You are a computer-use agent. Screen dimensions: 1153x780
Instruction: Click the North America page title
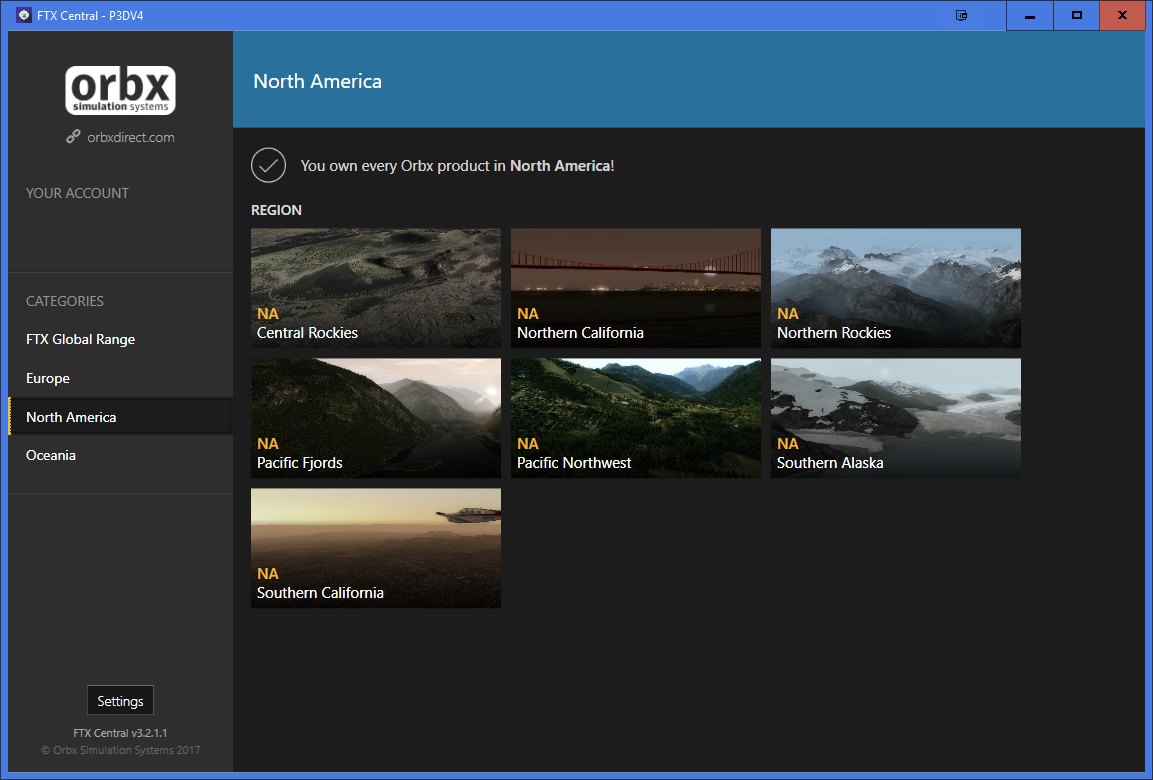pos(318,81)
